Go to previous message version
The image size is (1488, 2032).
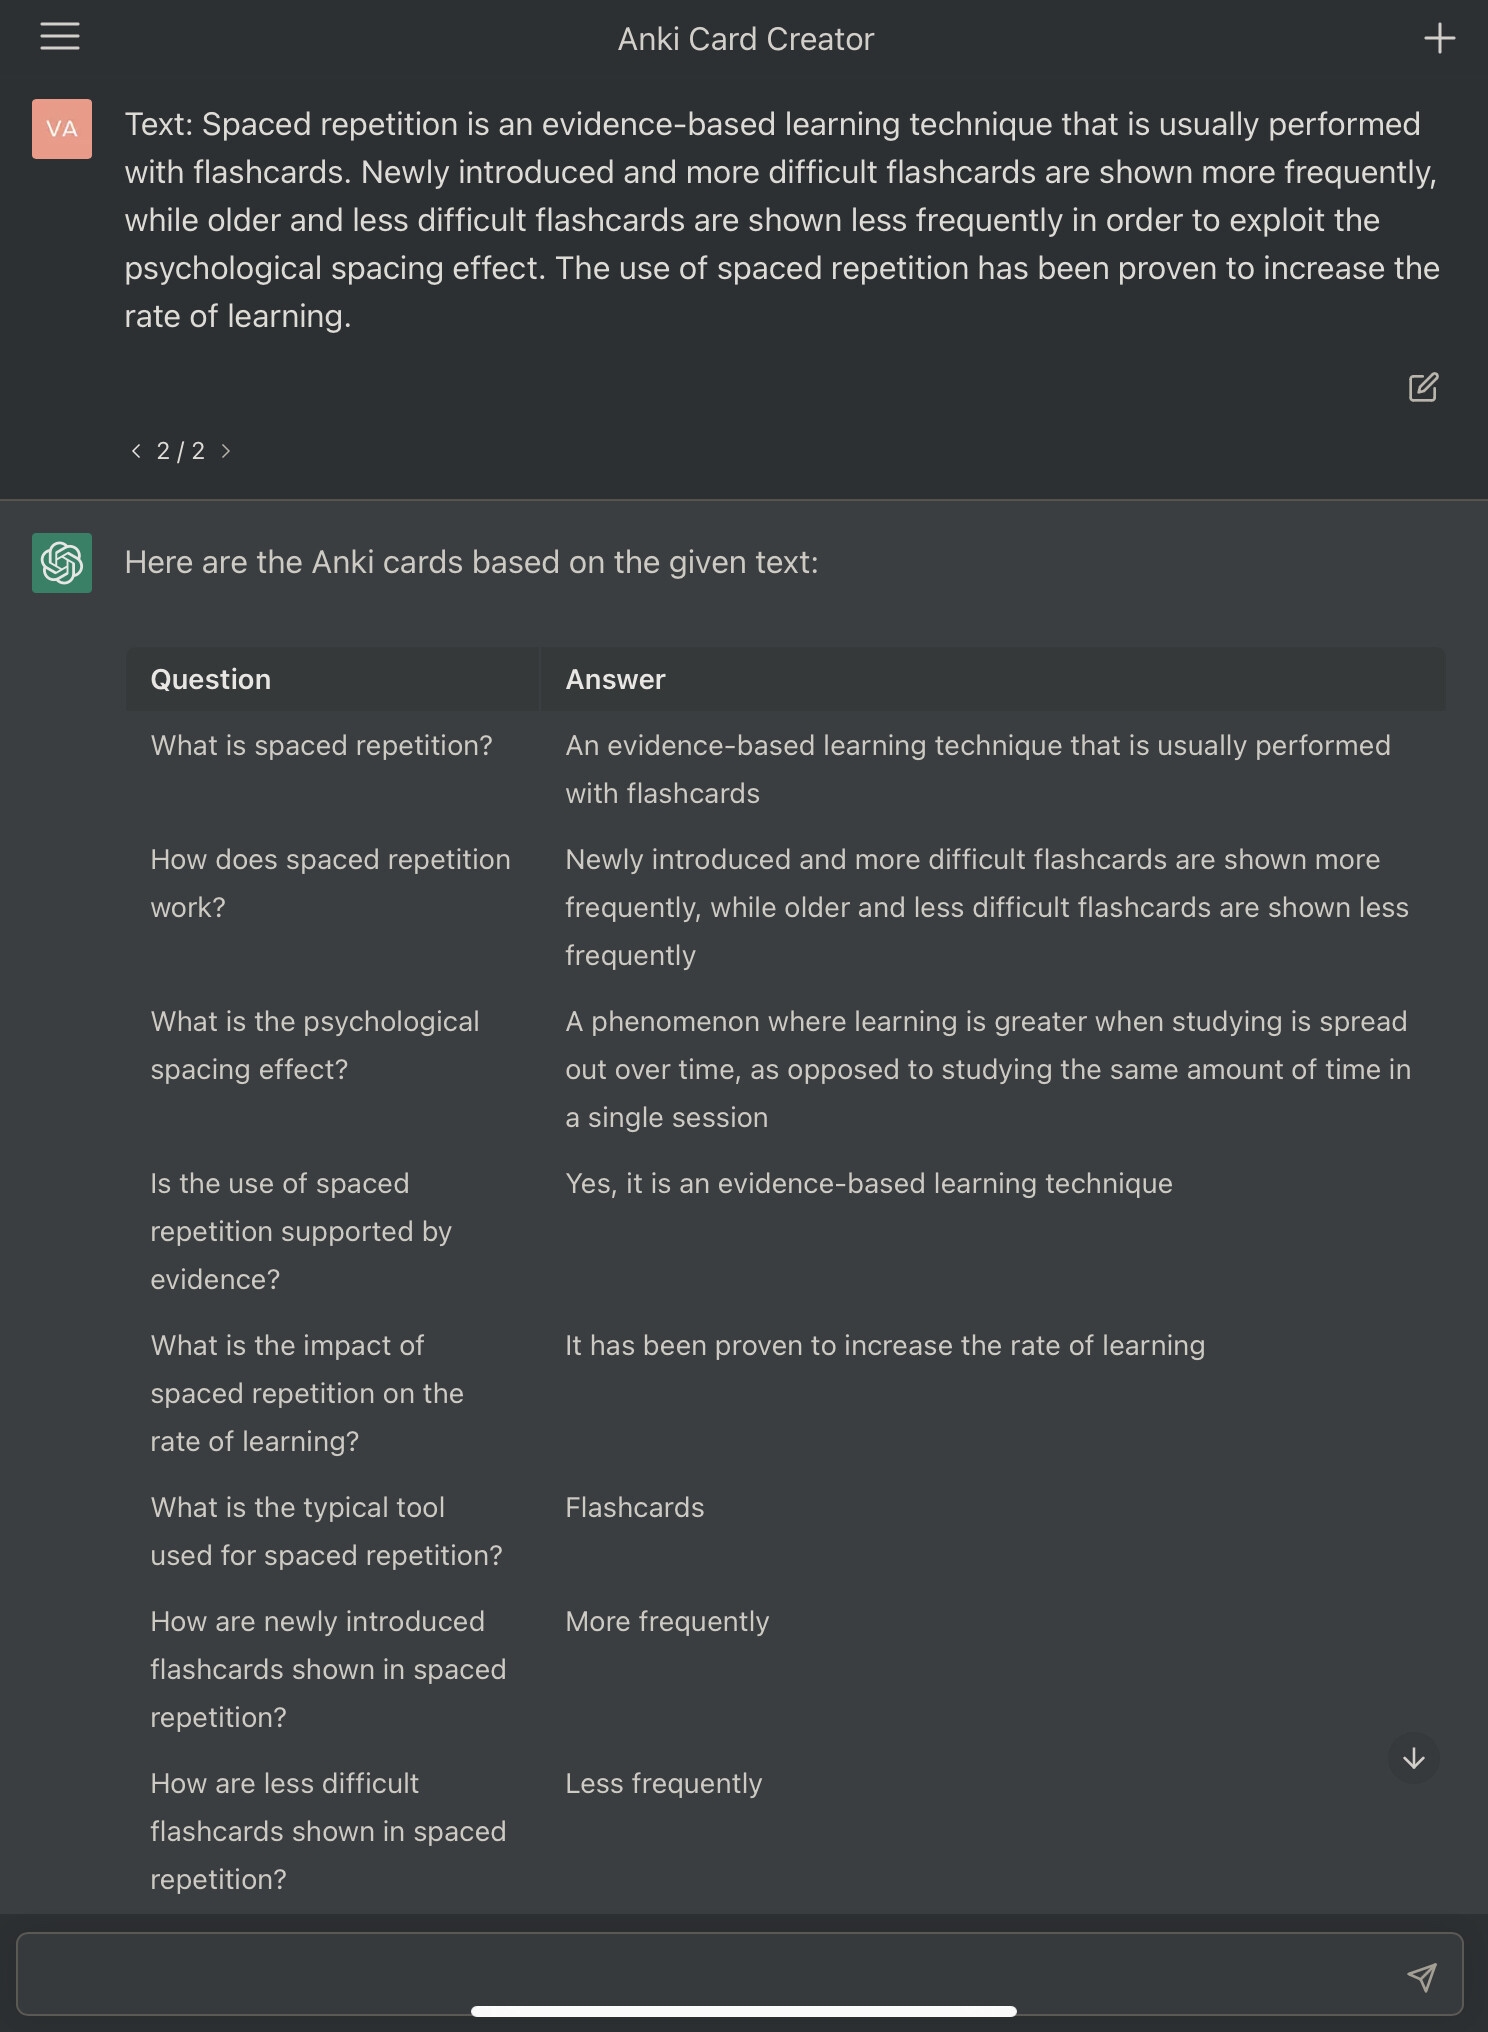coord(136,451)
